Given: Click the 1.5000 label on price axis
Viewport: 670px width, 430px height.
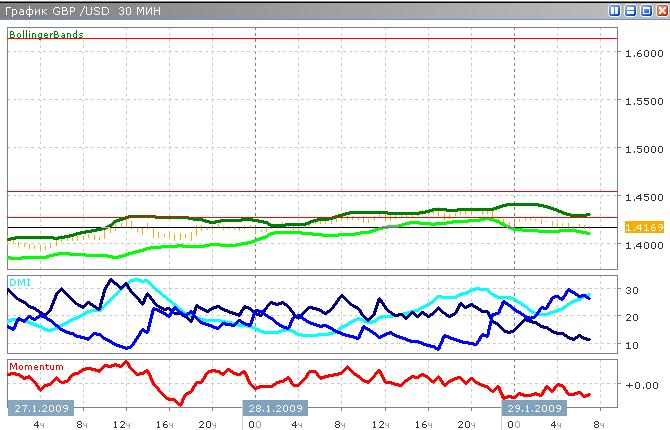Looking at the screenshot, I should (645, 149).
